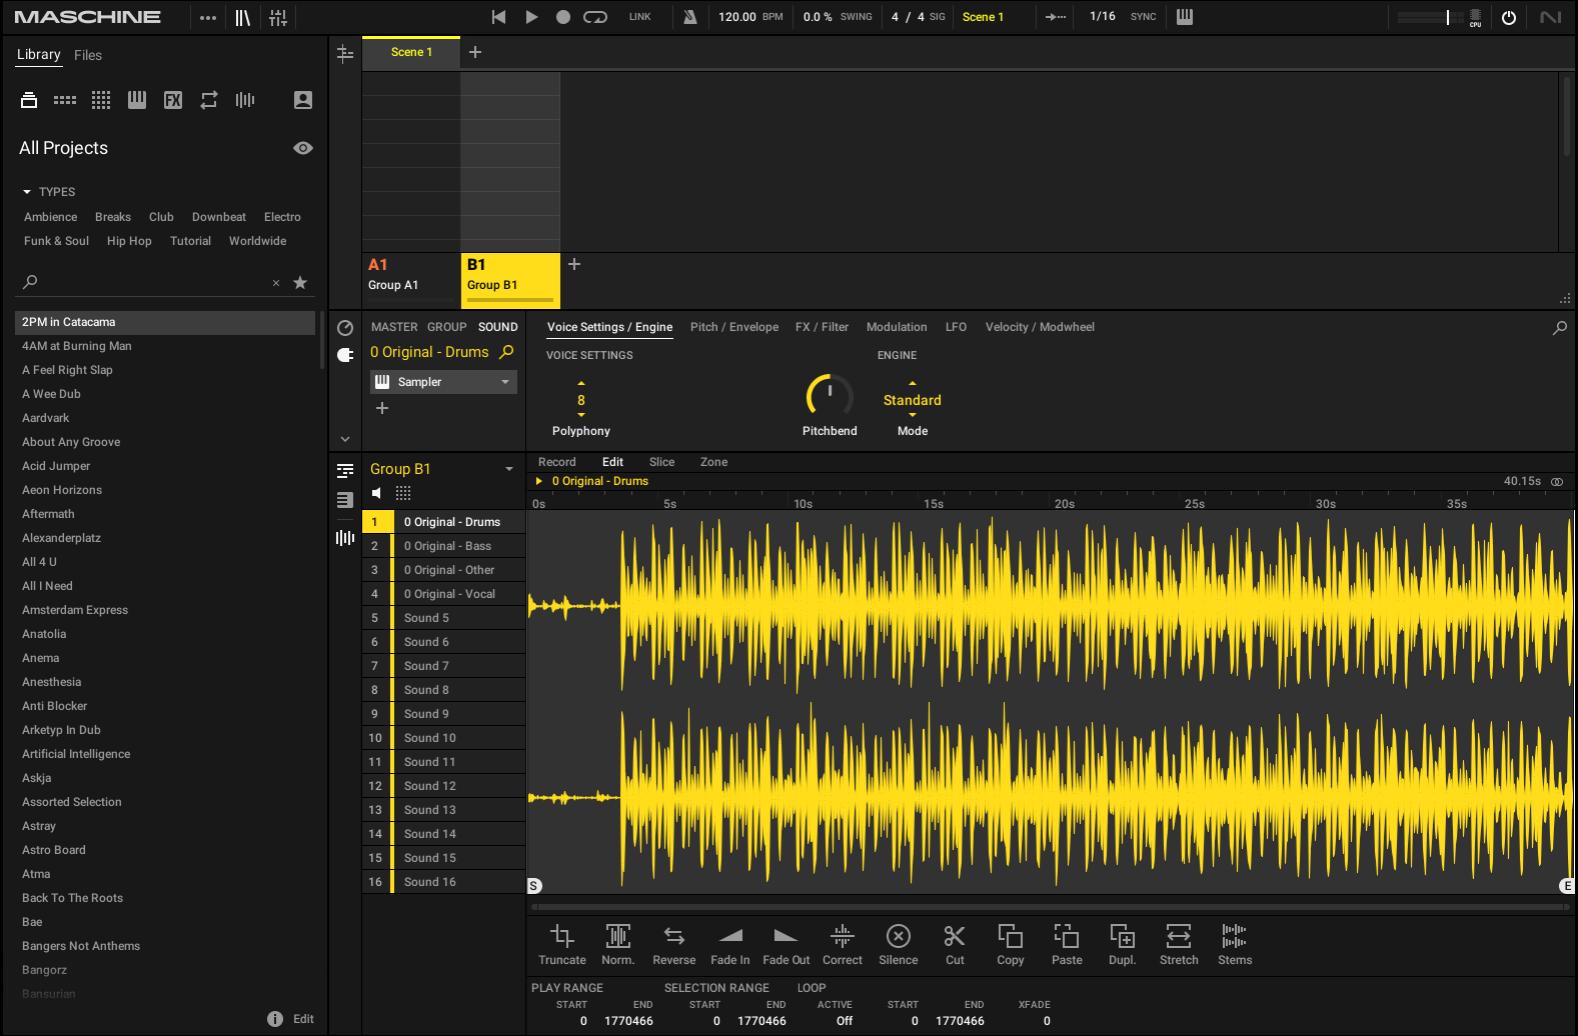The width and height of the screenshot is (1578, 1036).
Task: Toggle the product visibility eye icon
Action: [x=303, y=148]
